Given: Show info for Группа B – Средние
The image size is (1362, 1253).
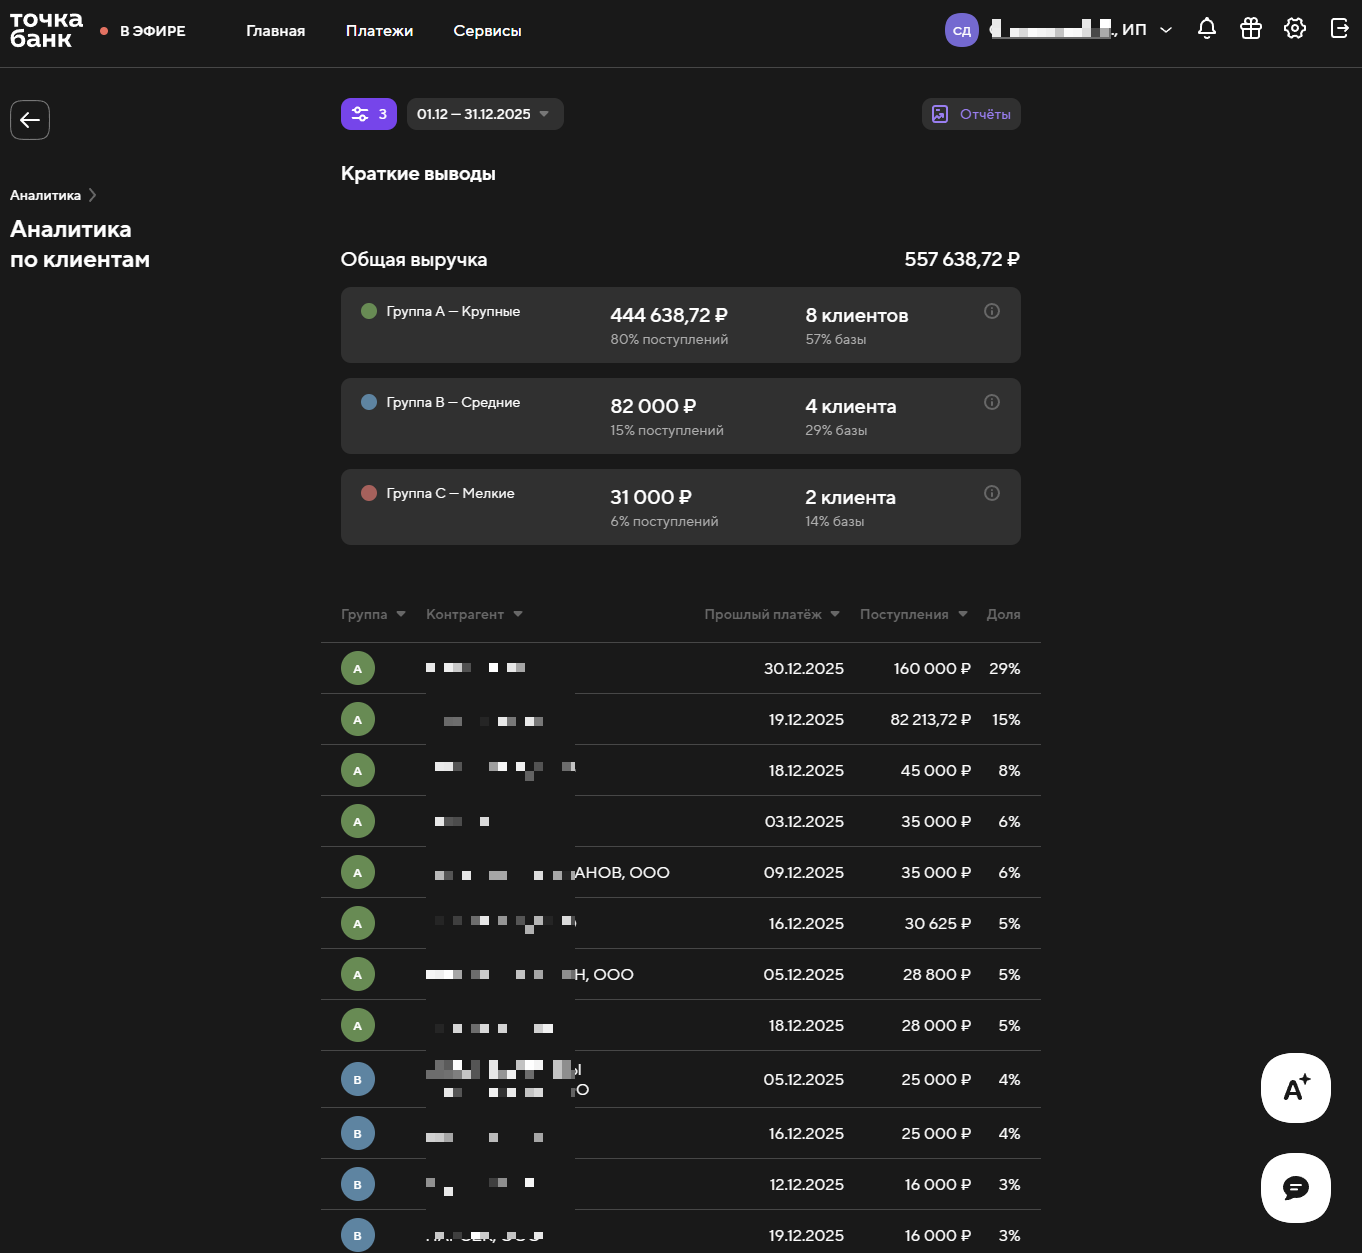Looking at the screenshot, I should (992, 402).
